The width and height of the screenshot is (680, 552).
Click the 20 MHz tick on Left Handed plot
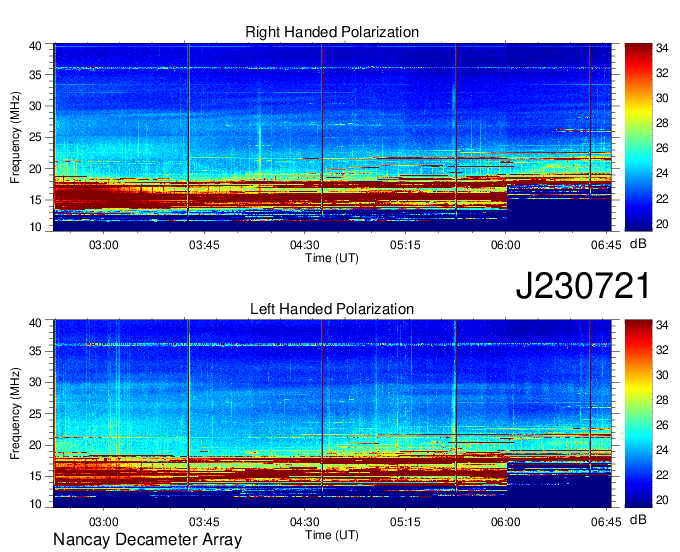35,445
